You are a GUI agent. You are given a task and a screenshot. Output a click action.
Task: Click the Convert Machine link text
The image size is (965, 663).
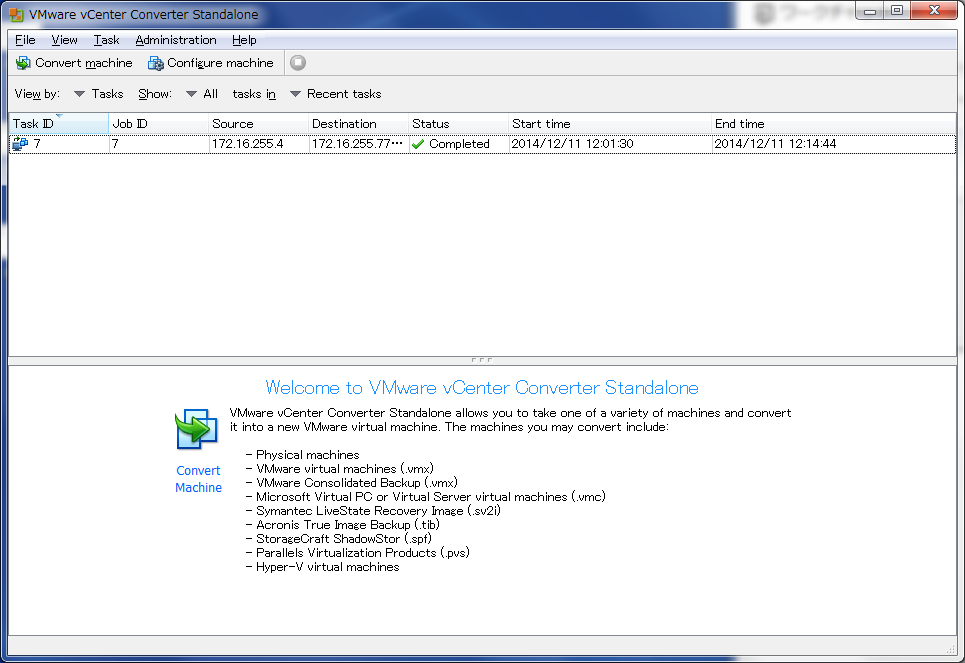(x=198, y=479)
